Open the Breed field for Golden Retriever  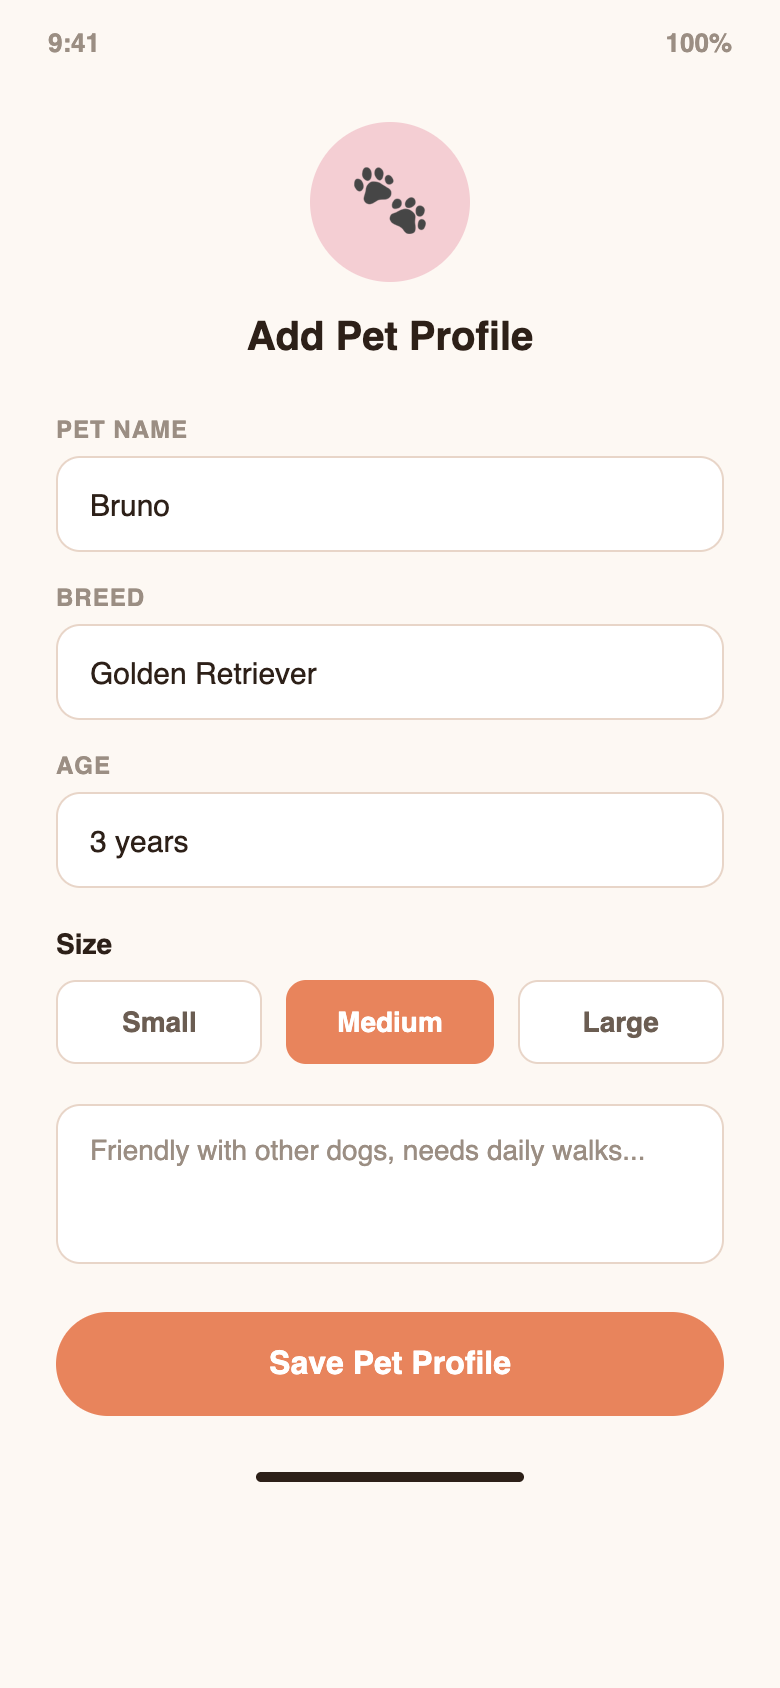point(390,672)
